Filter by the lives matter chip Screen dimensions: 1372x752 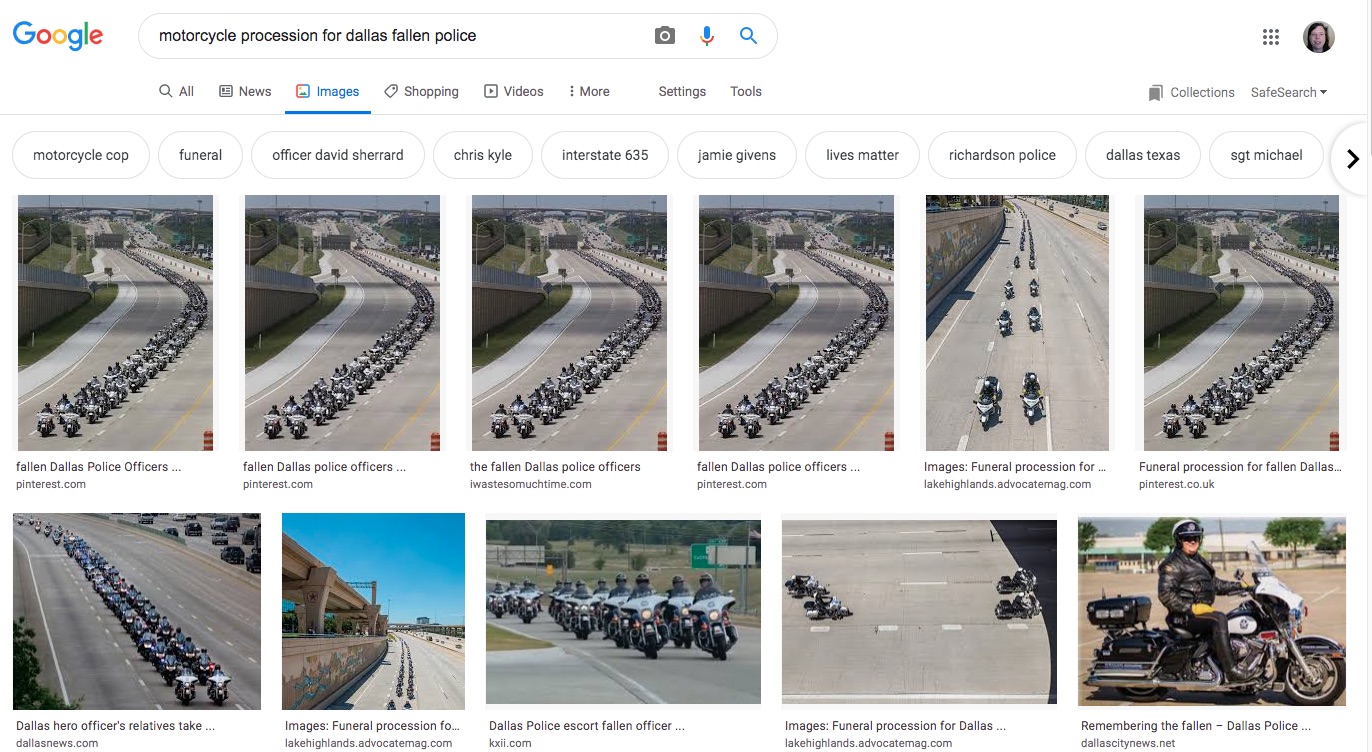coord(863,155)
